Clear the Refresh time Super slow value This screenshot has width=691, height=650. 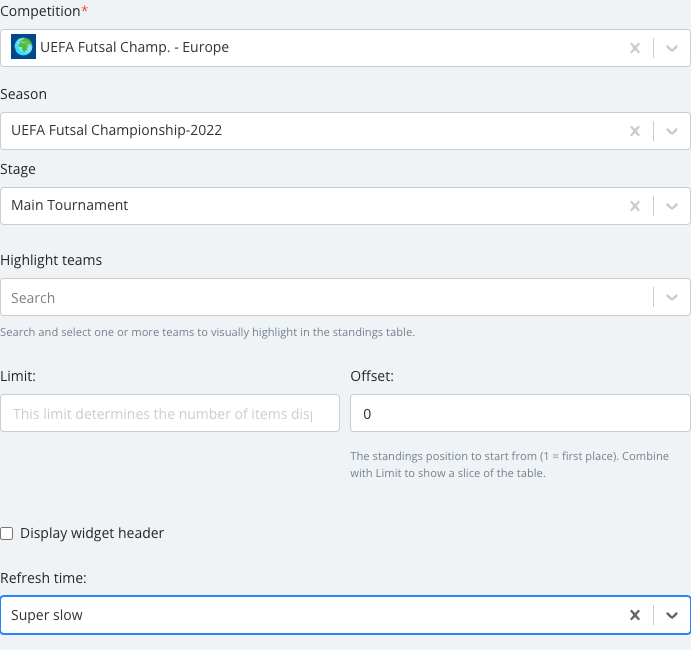(635, 615)
